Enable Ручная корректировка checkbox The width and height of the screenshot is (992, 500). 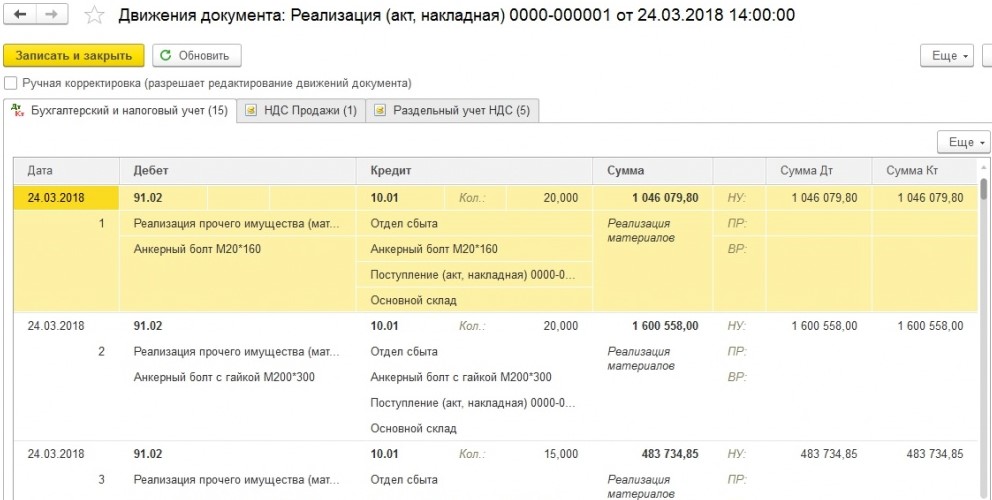point(11,83)
